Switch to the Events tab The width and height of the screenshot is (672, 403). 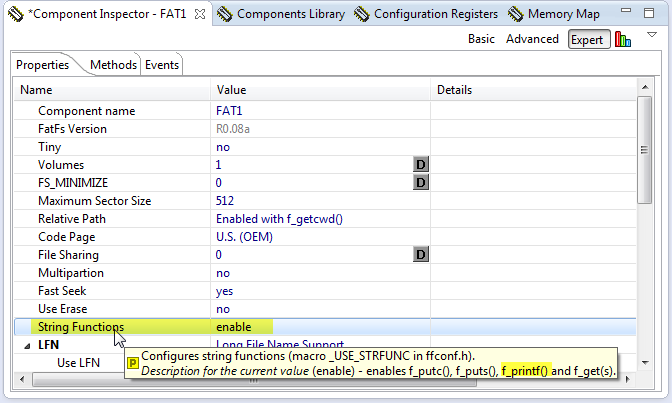(162, 65)
